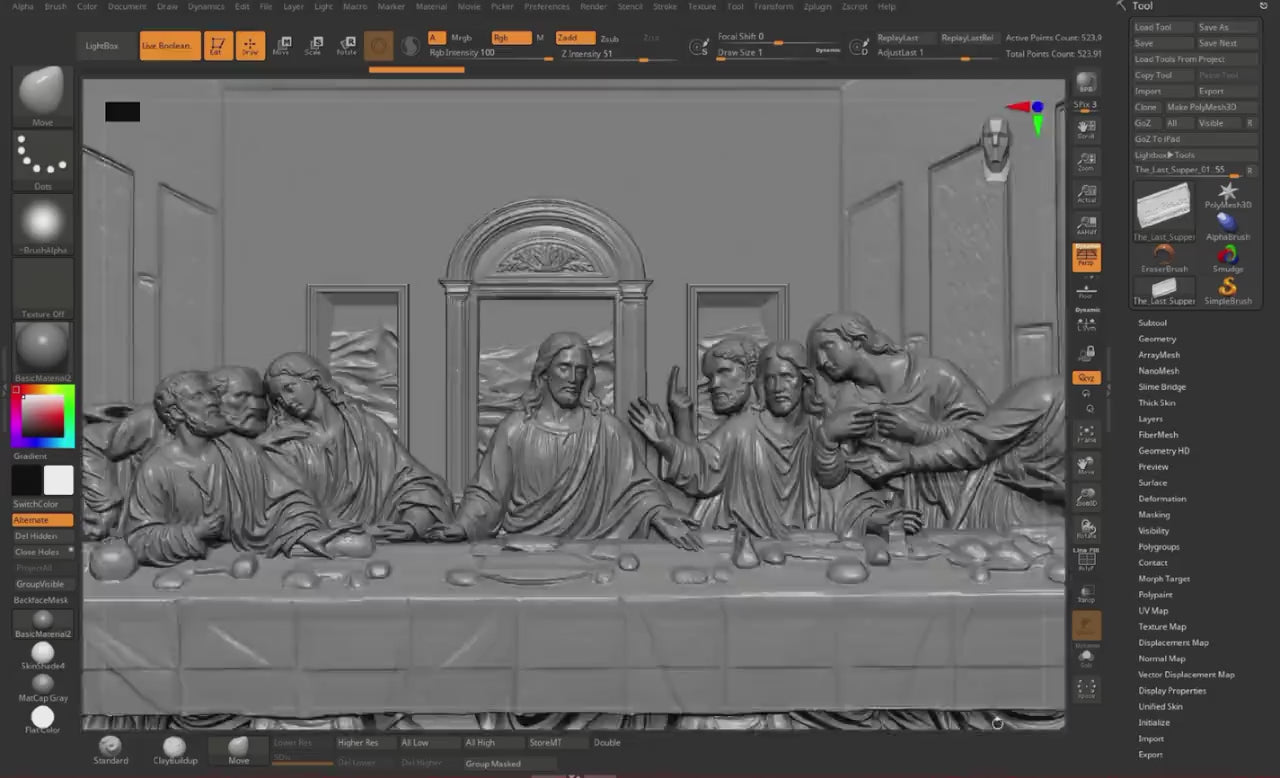The height and width of the screenshot is (778, 1280).
Task: Open the Render menu
Action: [x=593, y=6]
